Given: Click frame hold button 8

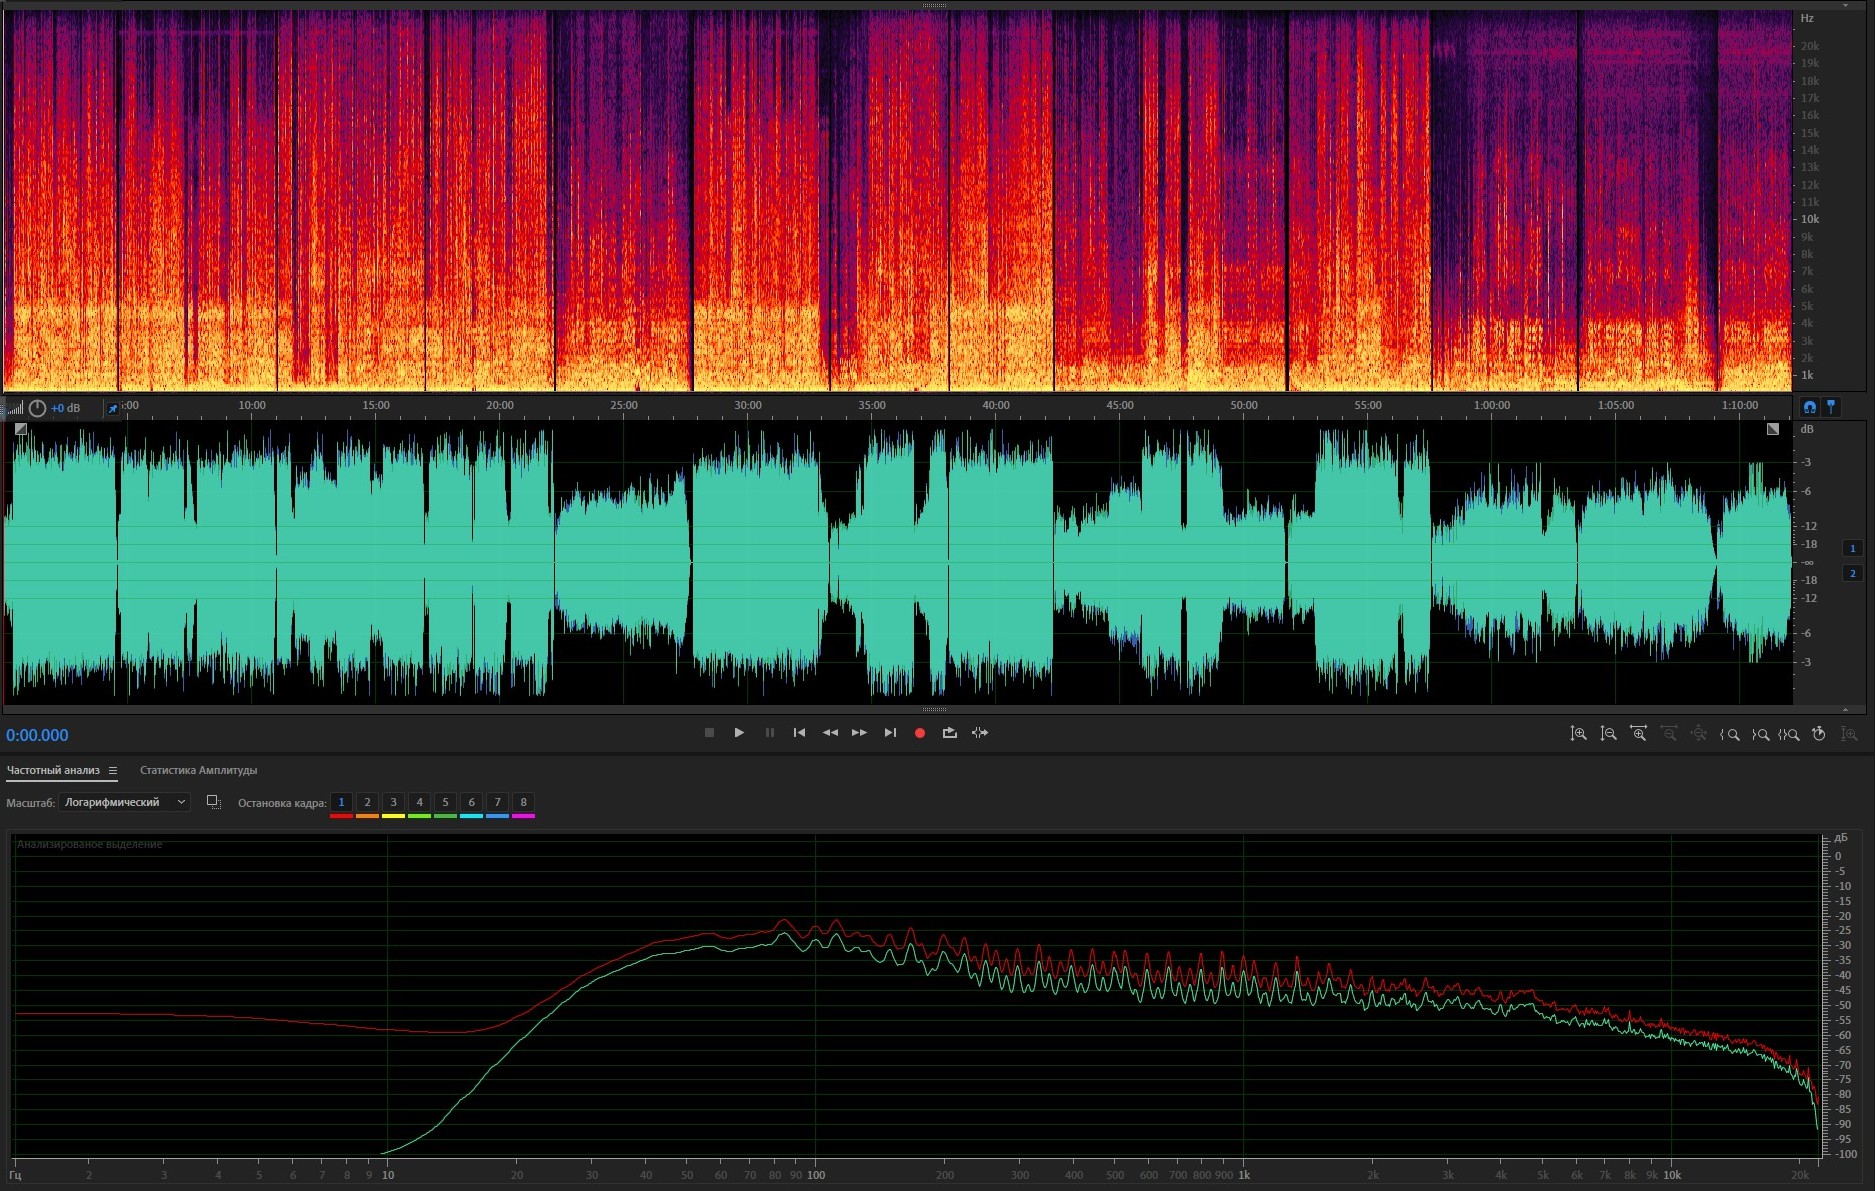Looking at the screenshot, I should (x=523, y=802).
